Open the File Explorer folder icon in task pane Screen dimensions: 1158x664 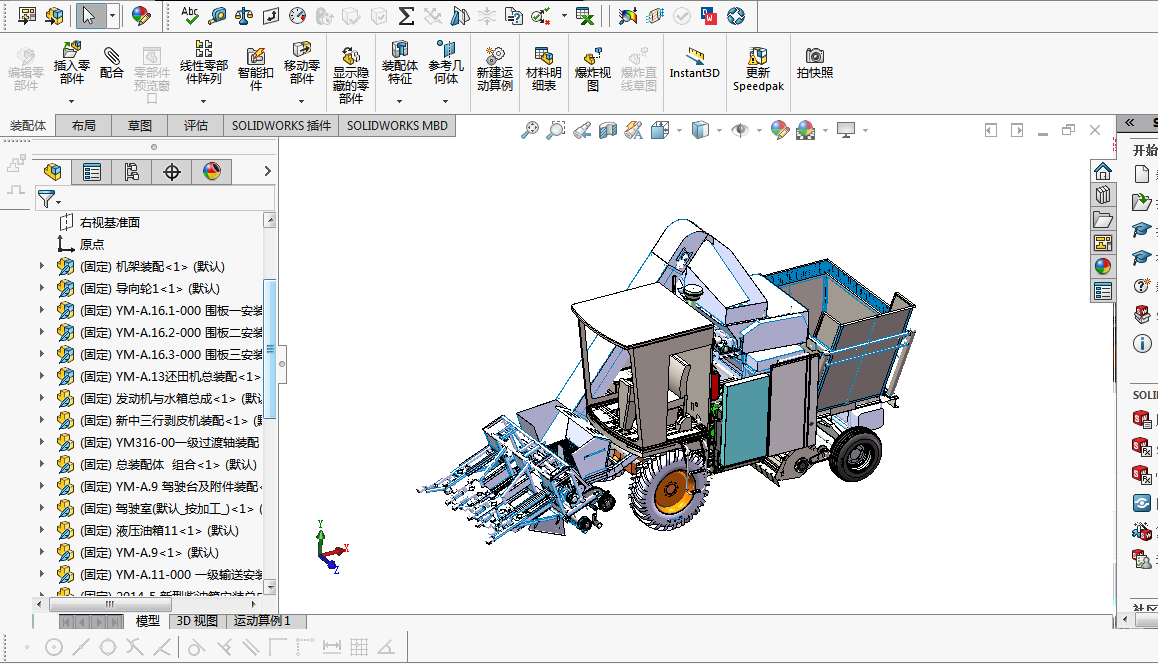(x=1103, y=219)
